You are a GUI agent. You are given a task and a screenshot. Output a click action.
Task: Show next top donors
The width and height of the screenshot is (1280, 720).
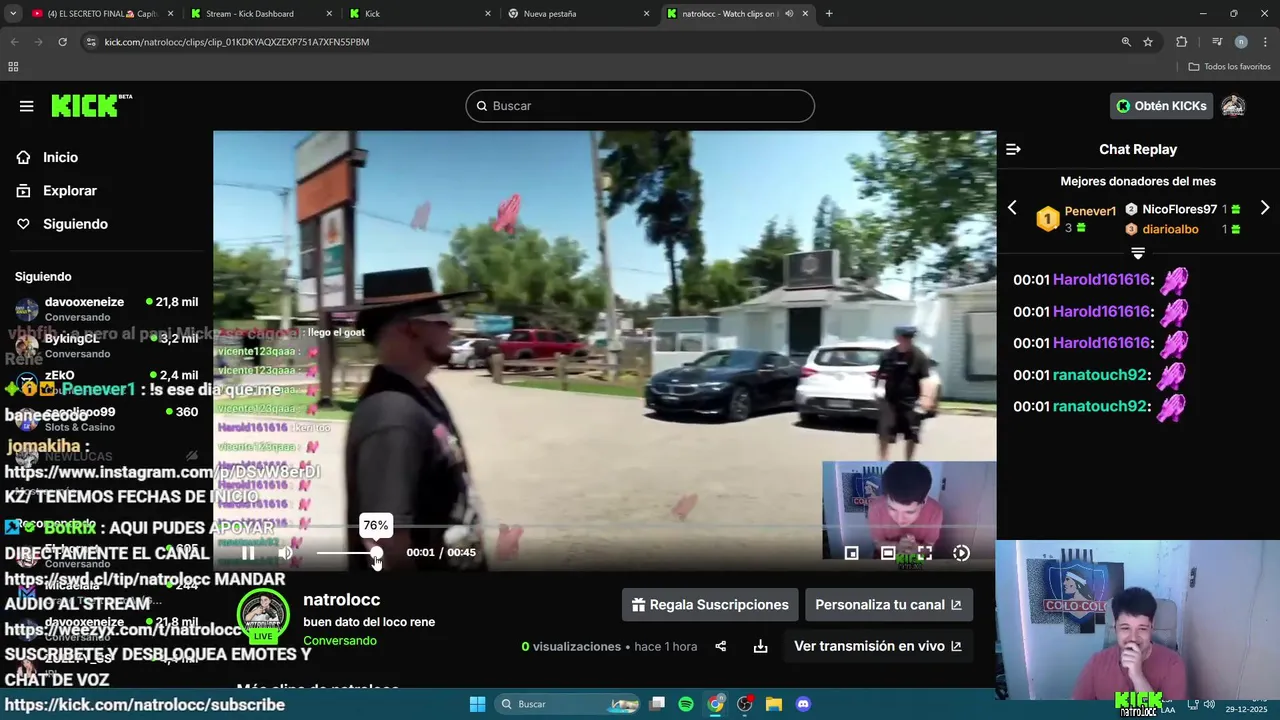(1265, 208)
